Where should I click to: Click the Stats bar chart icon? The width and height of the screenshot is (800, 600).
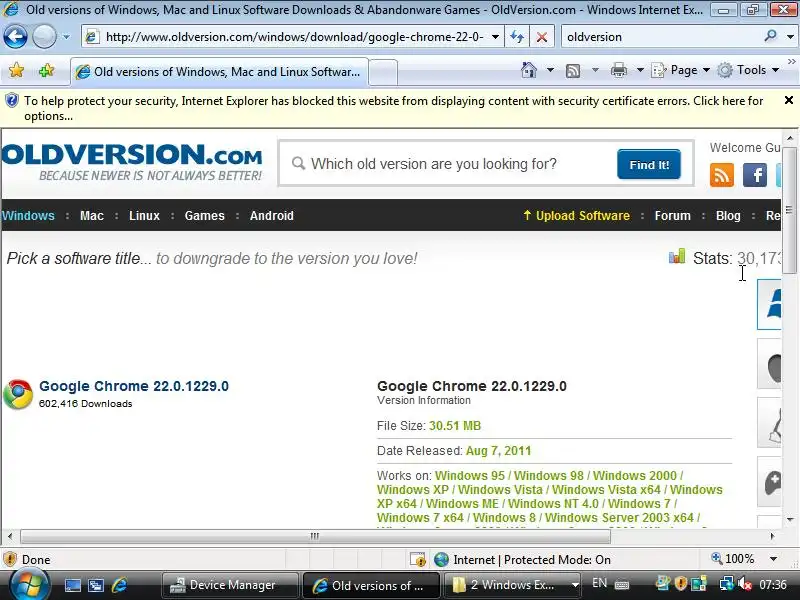click(x=677, y=256)
